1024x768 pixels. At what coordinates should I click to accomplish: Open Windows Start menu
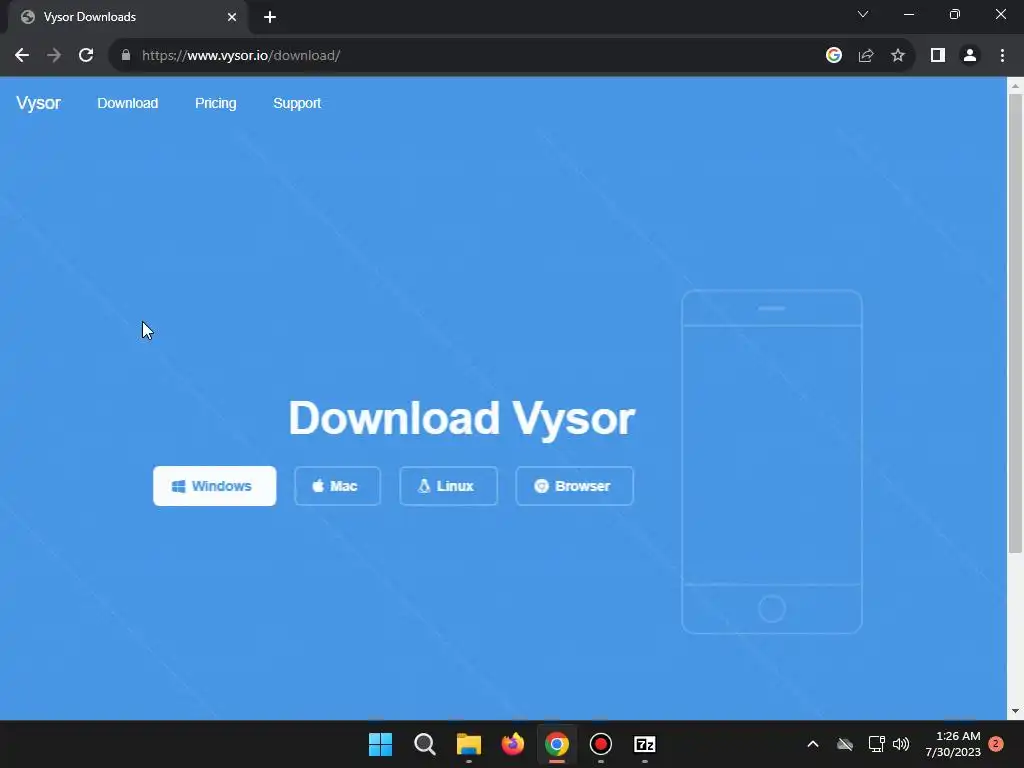tap(380, 744)
